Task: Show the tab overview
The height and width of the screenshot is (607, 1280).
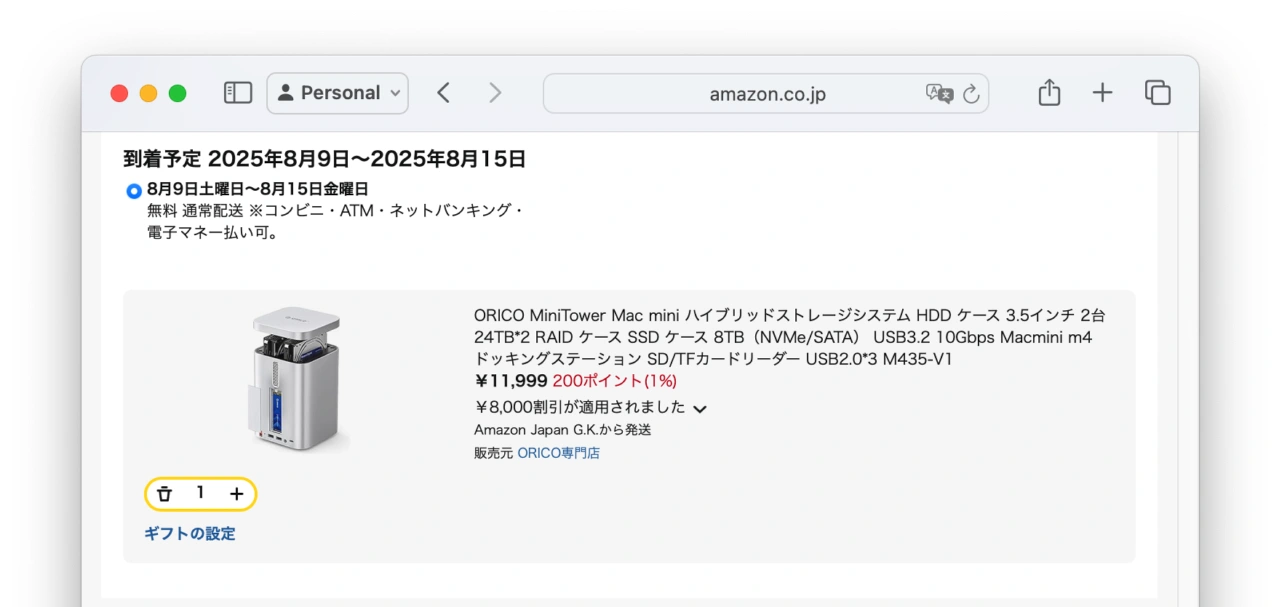Action: (x=1156, y=92)
